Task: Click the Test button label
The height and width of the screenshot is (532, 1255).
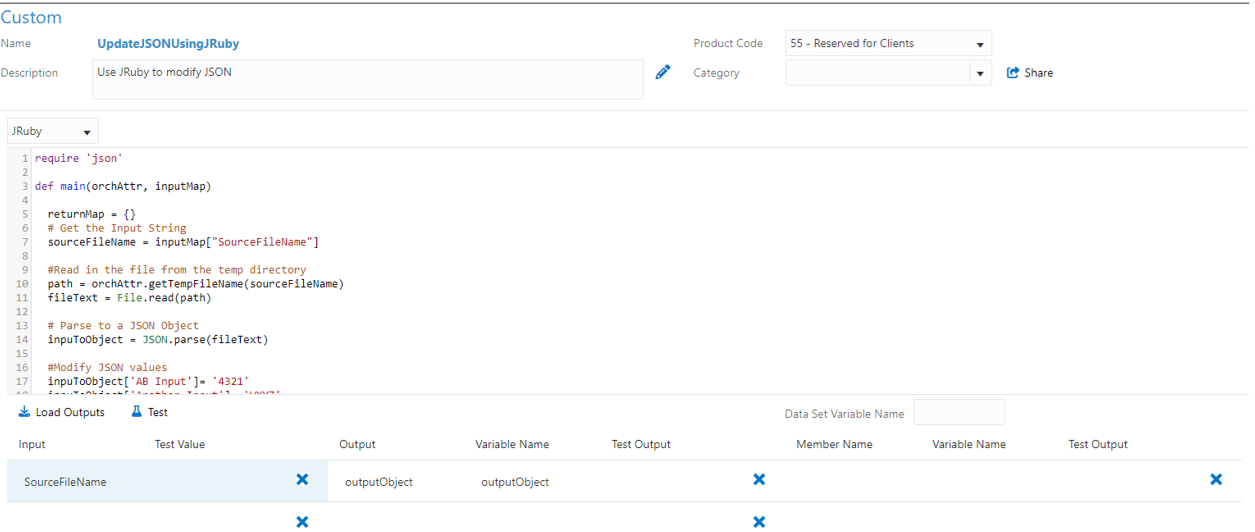Action: (x=158, y=412)
